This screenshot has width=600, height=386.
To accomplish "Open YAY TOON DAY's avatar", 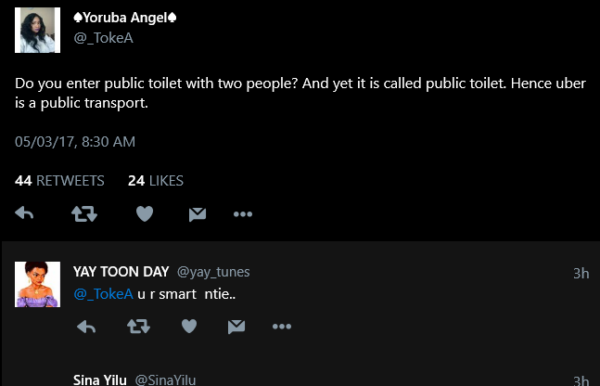I will (38, 284).
